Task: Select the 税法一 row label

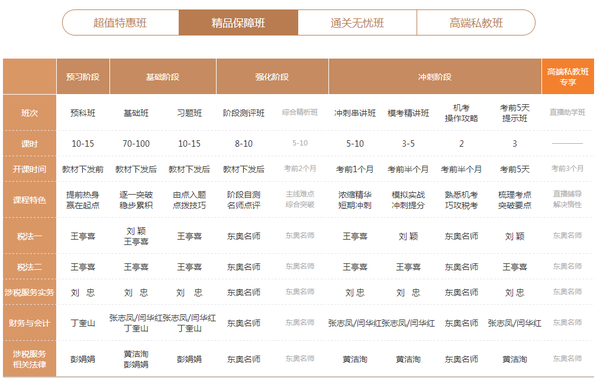Action: pyautogui.click(x=29, y=236)
